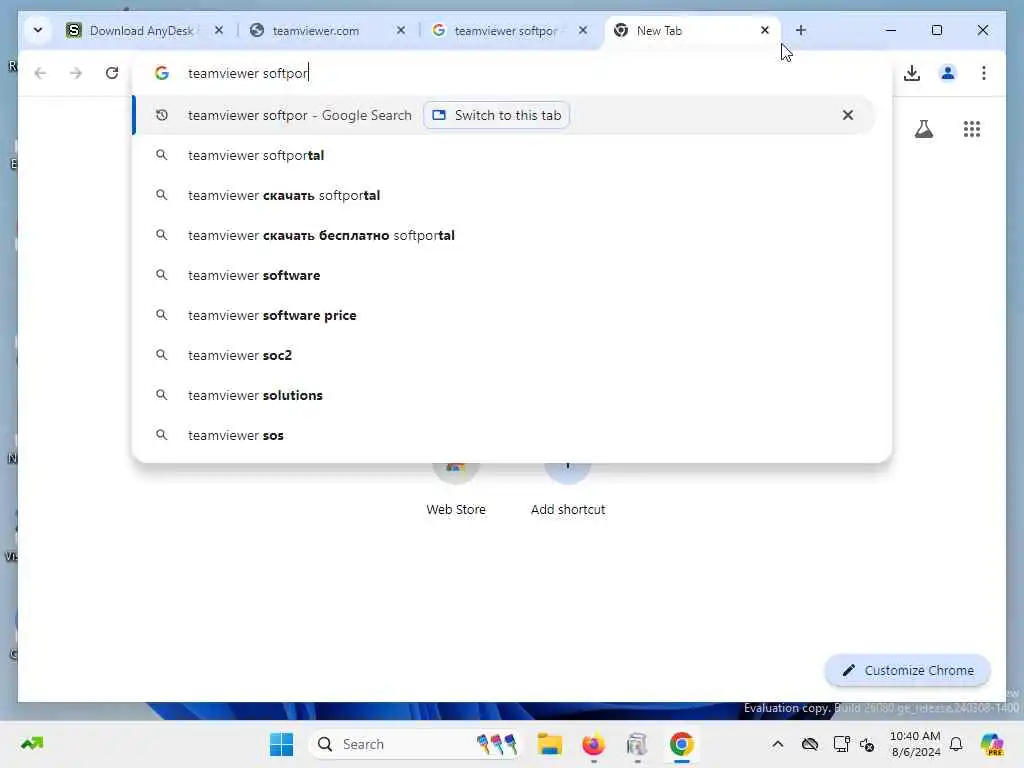This screenshot has height=768, width=1024.
Task: Close the New Tab tab
Action: 765,30
